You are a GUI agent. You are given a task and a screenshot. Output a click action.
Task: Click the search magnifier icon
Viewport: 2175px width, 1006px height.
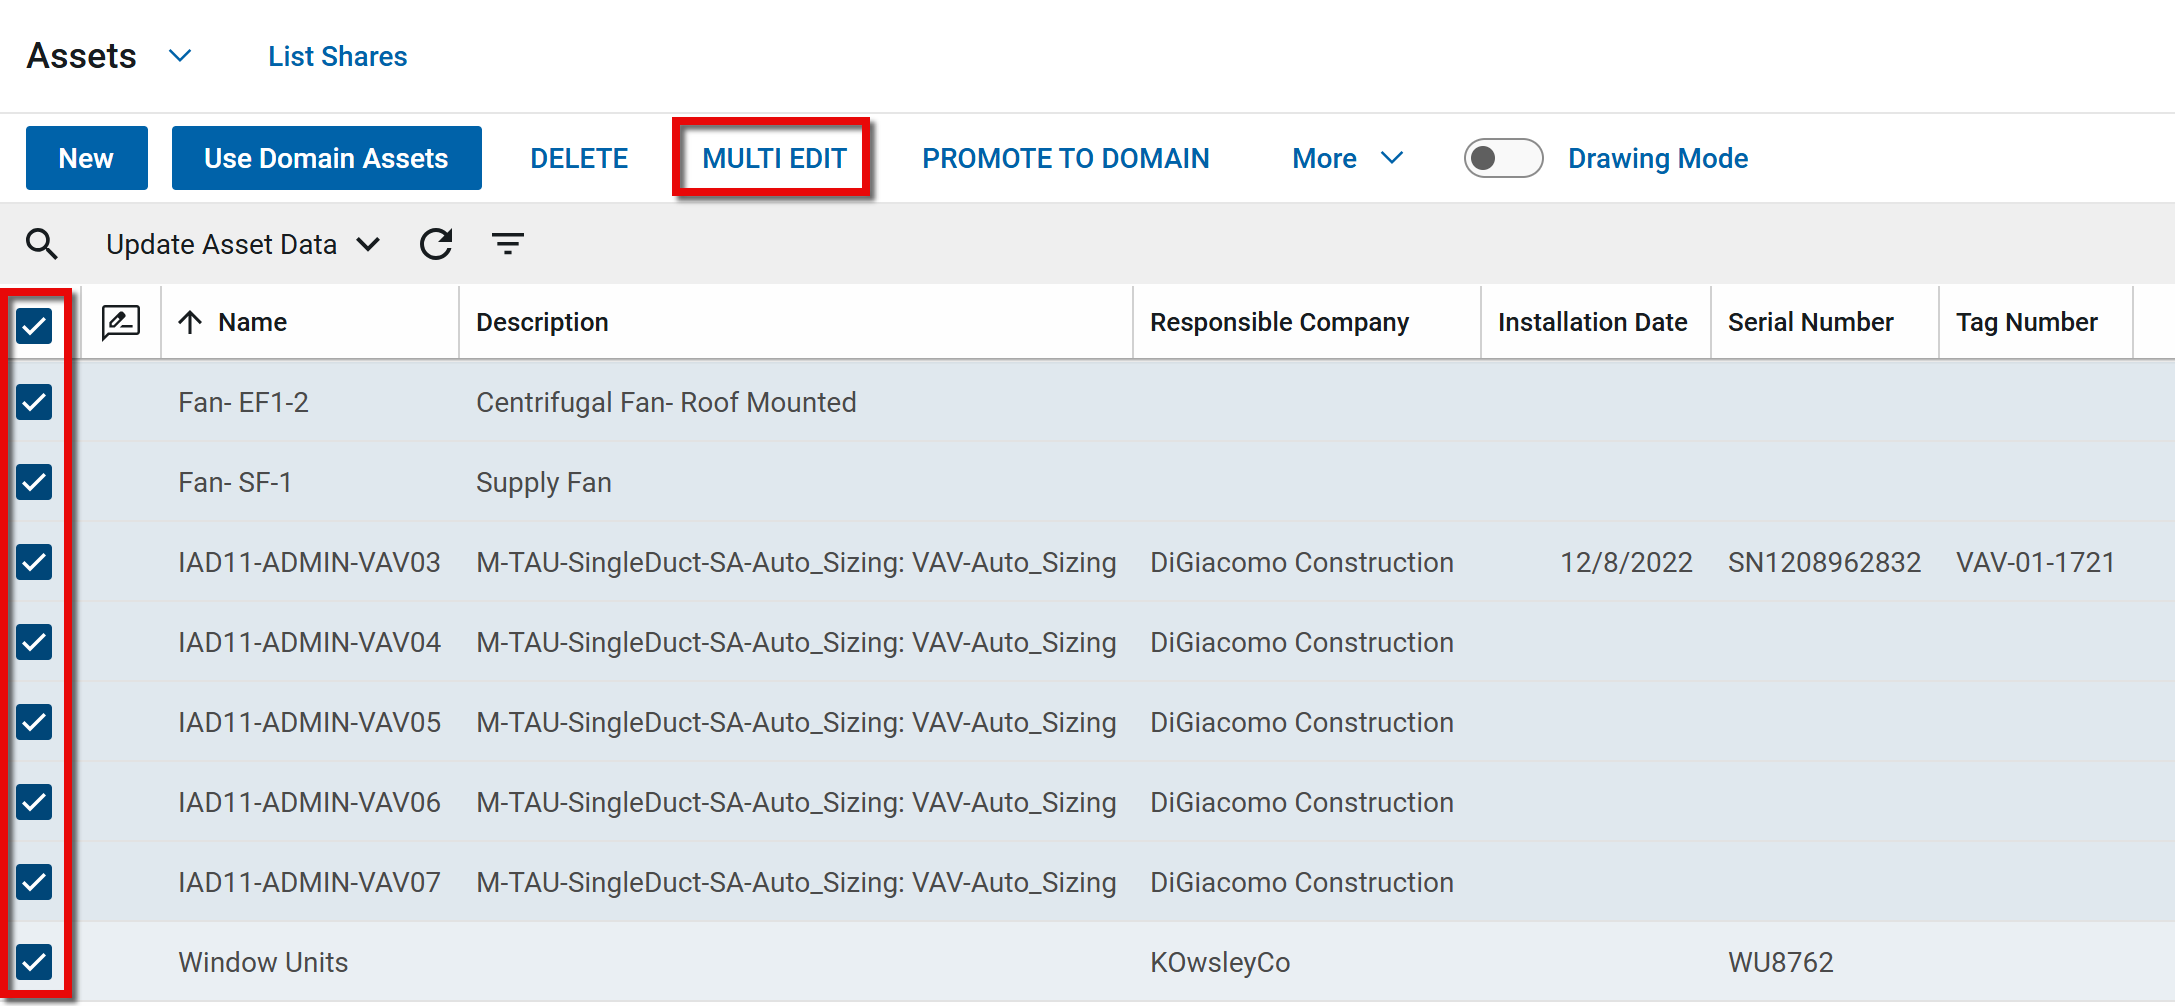coord(42,244)
